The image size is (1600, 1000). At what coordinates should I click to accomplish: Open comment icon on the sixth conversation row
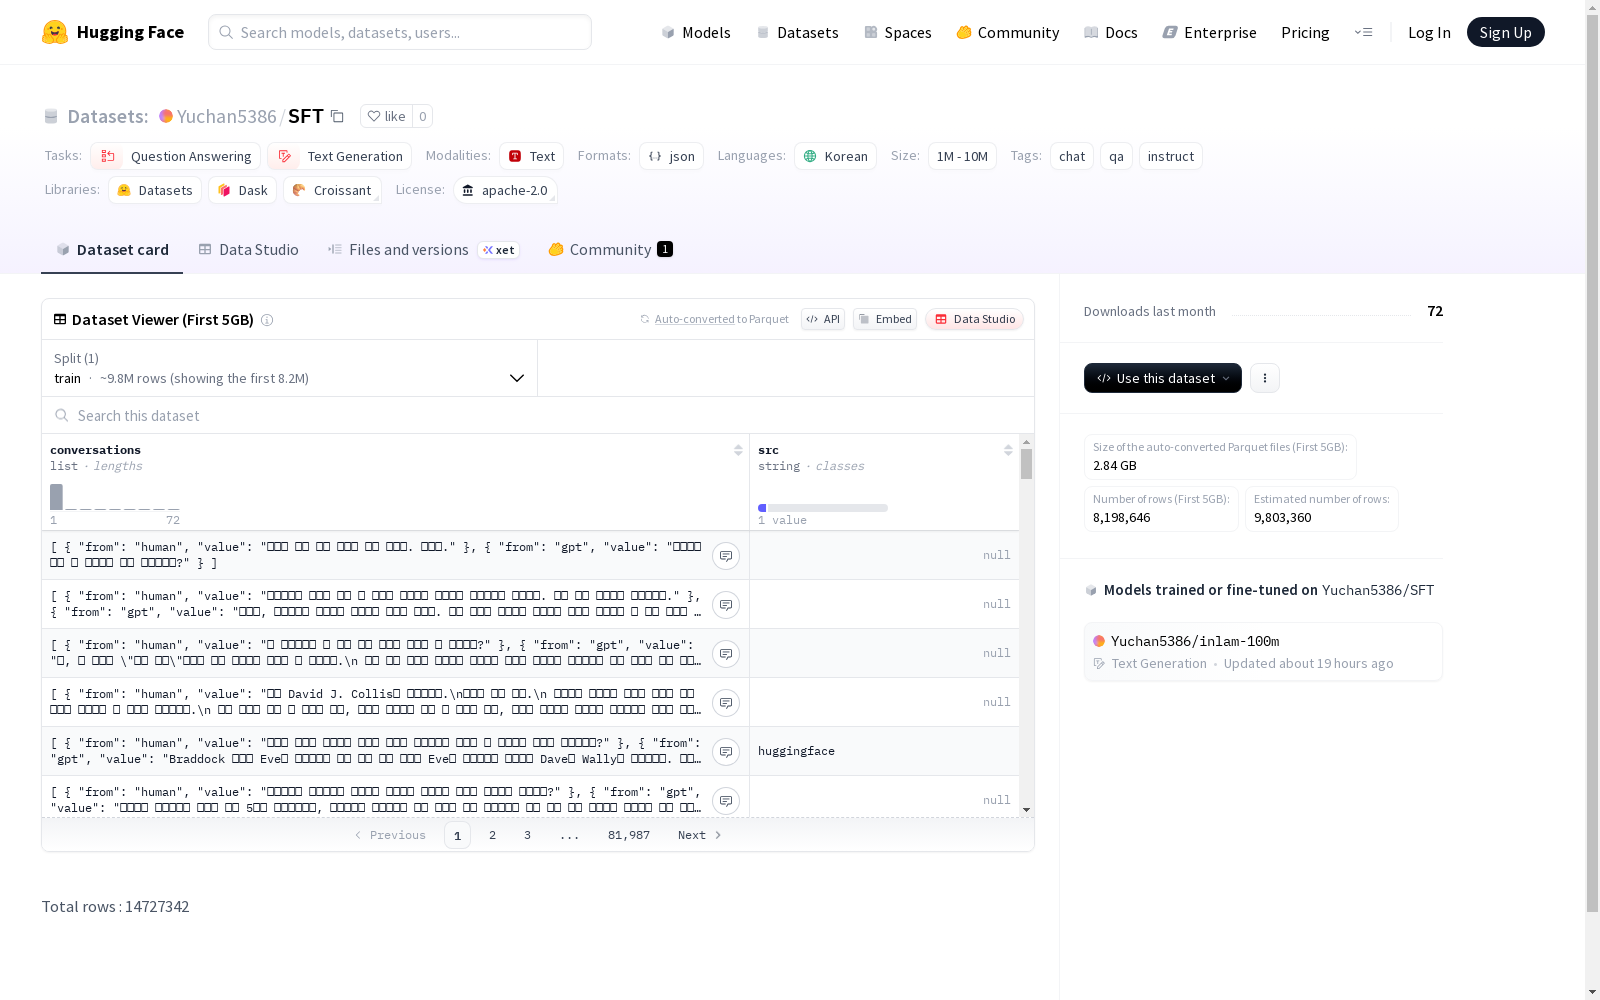tap(726, 801)
